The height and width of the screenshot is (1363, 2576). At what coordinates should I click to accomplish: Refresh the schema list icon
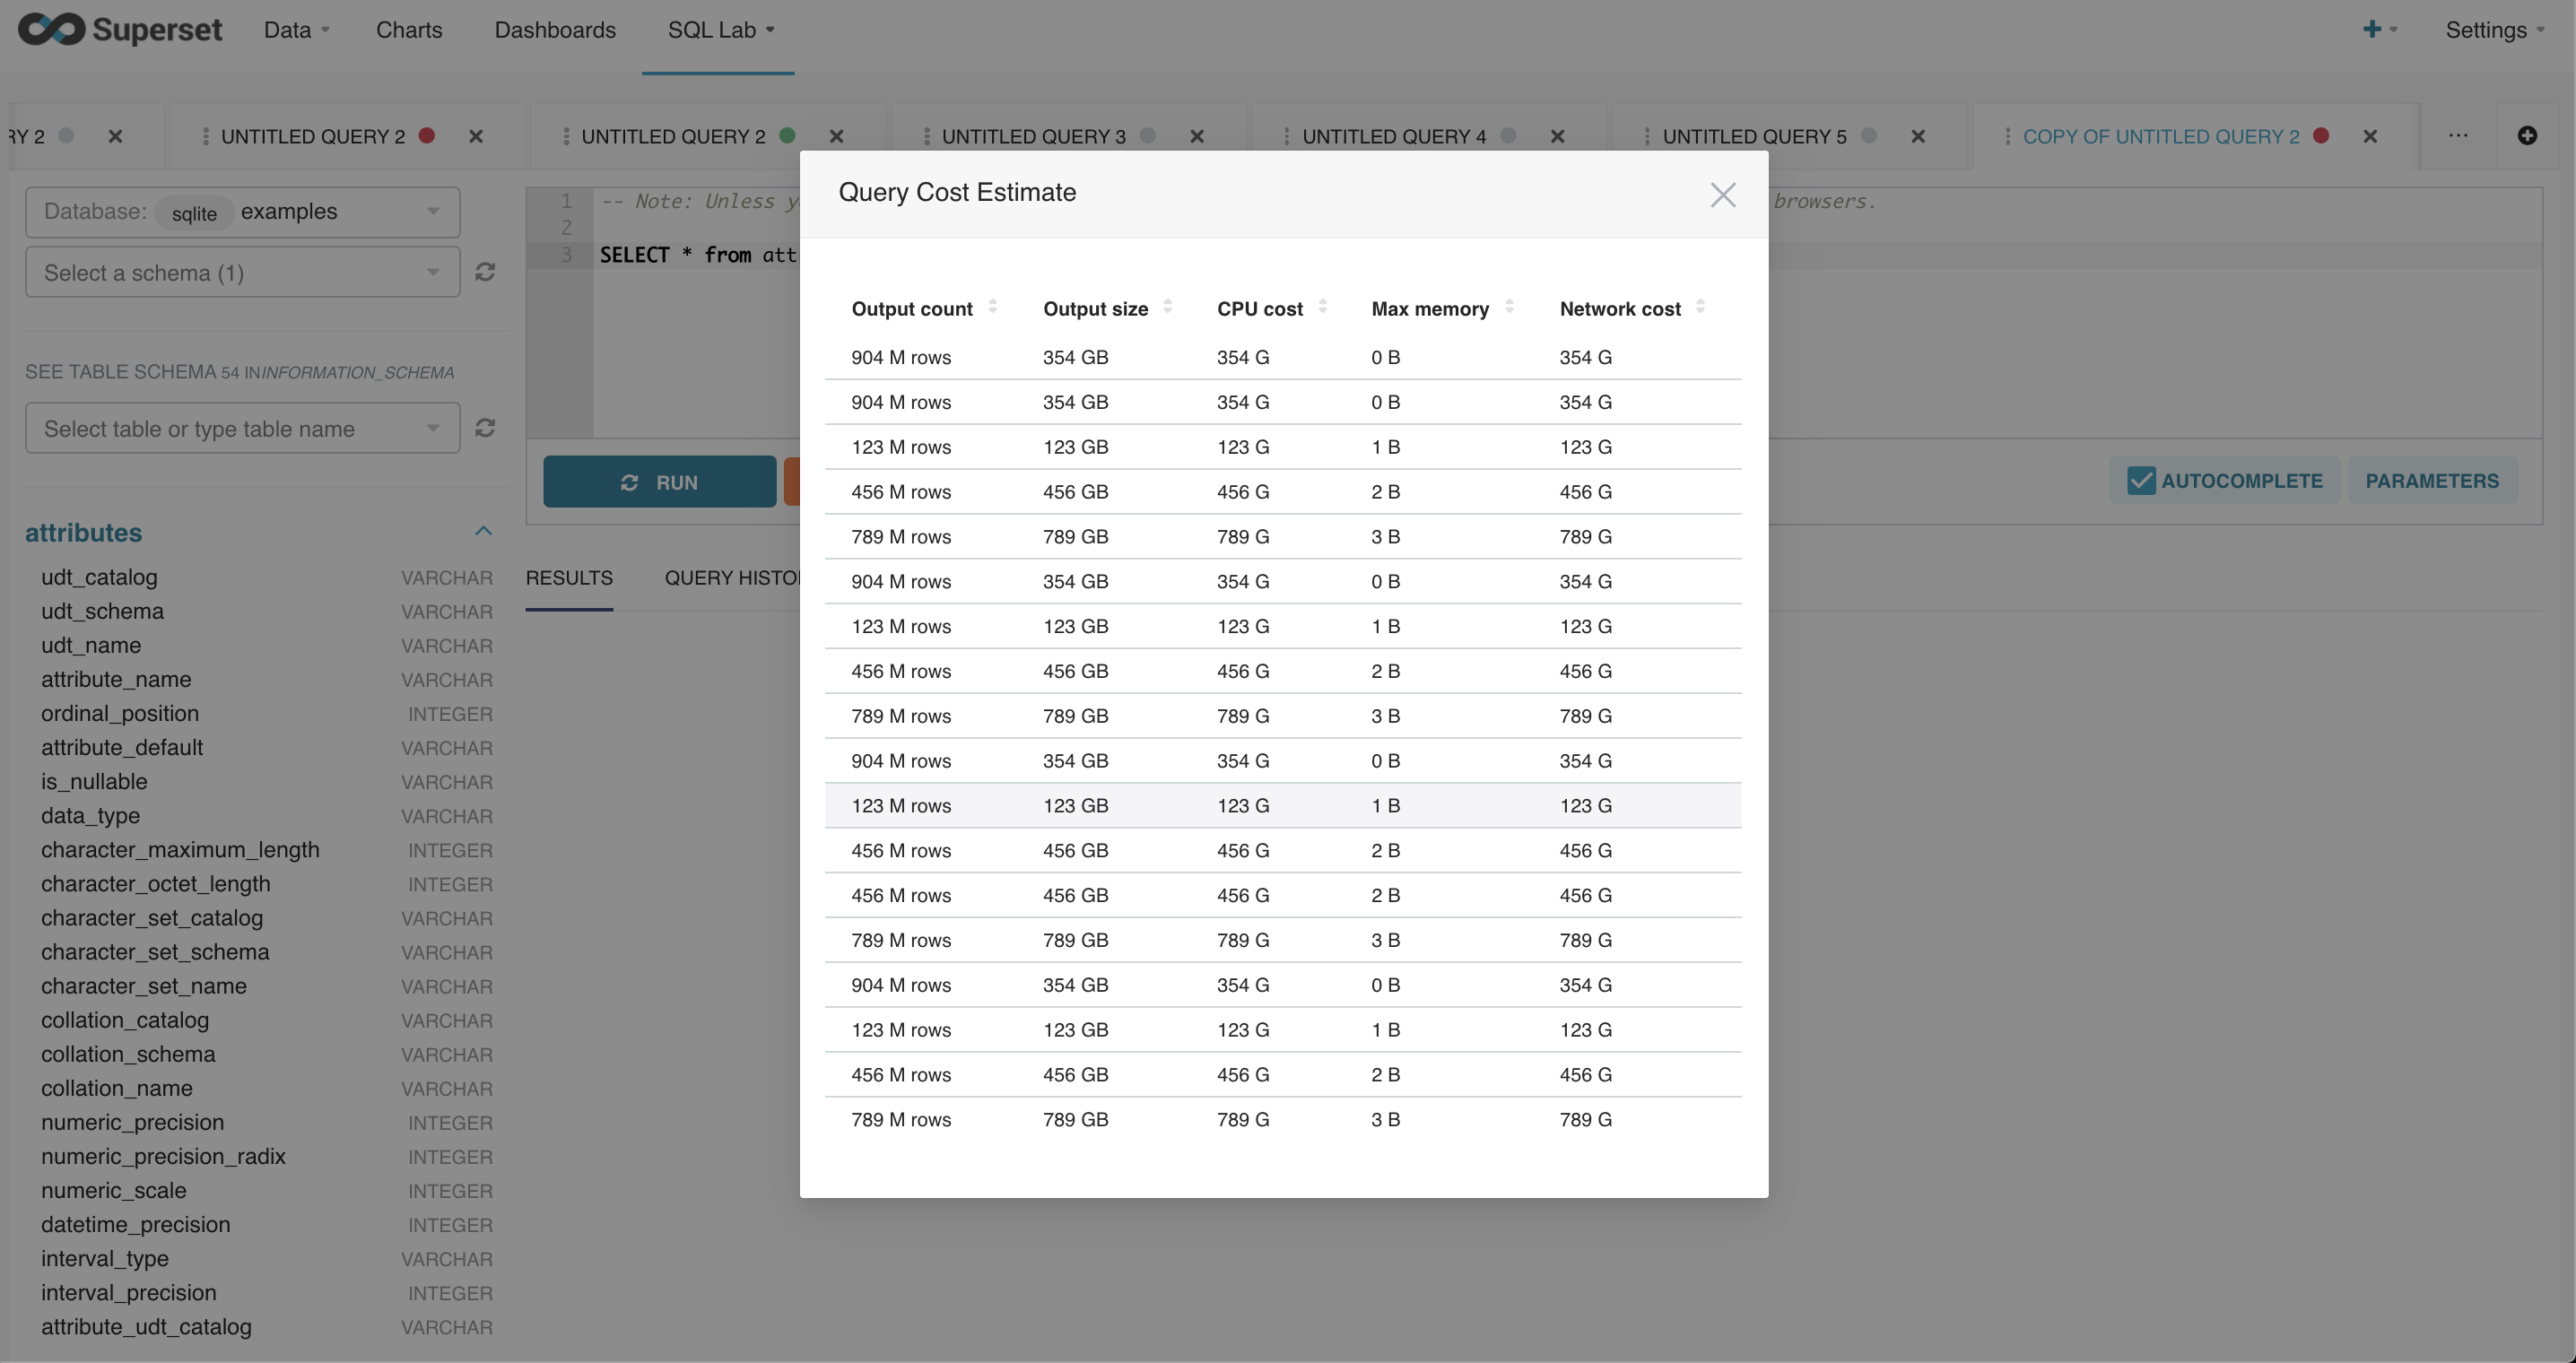tap(485, 272)
